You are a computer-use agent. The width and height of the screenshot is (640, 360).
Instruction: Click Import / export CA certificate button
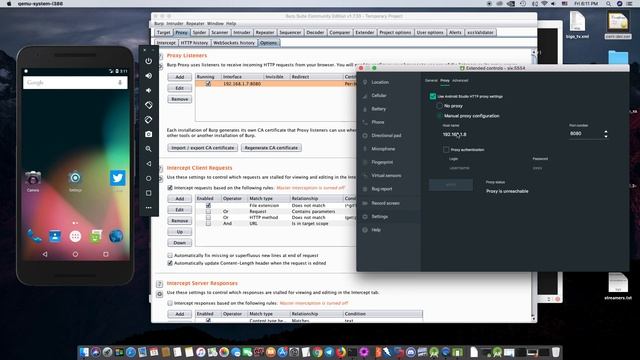coord(203,148)
